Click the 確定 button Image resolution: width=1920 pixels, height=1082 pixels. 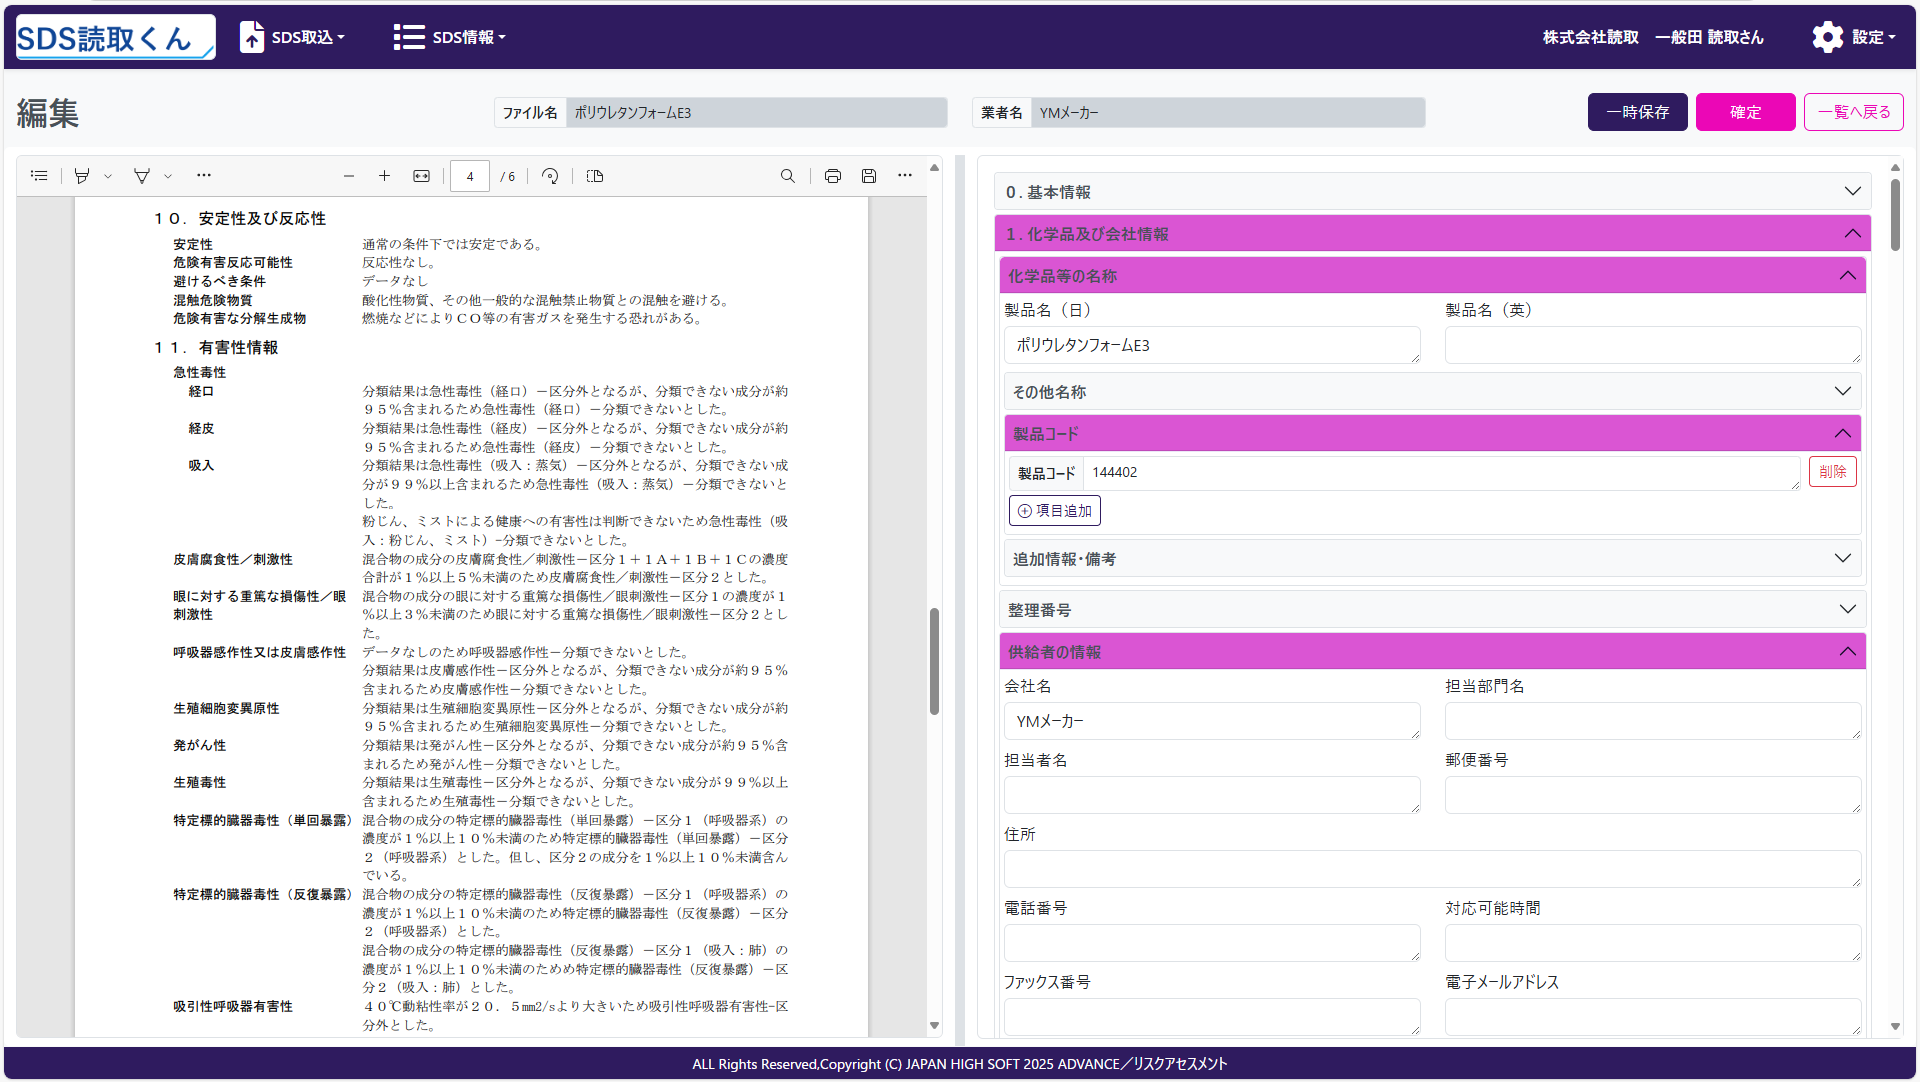coord(1745,112)
